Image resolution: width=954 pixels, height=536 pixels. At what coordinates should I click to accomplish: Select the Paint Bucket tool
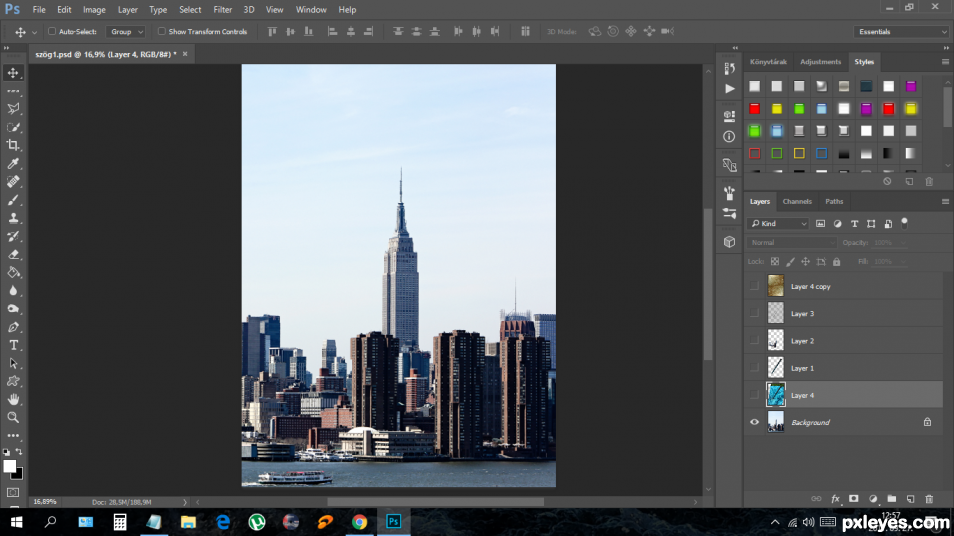coord(13,273)
